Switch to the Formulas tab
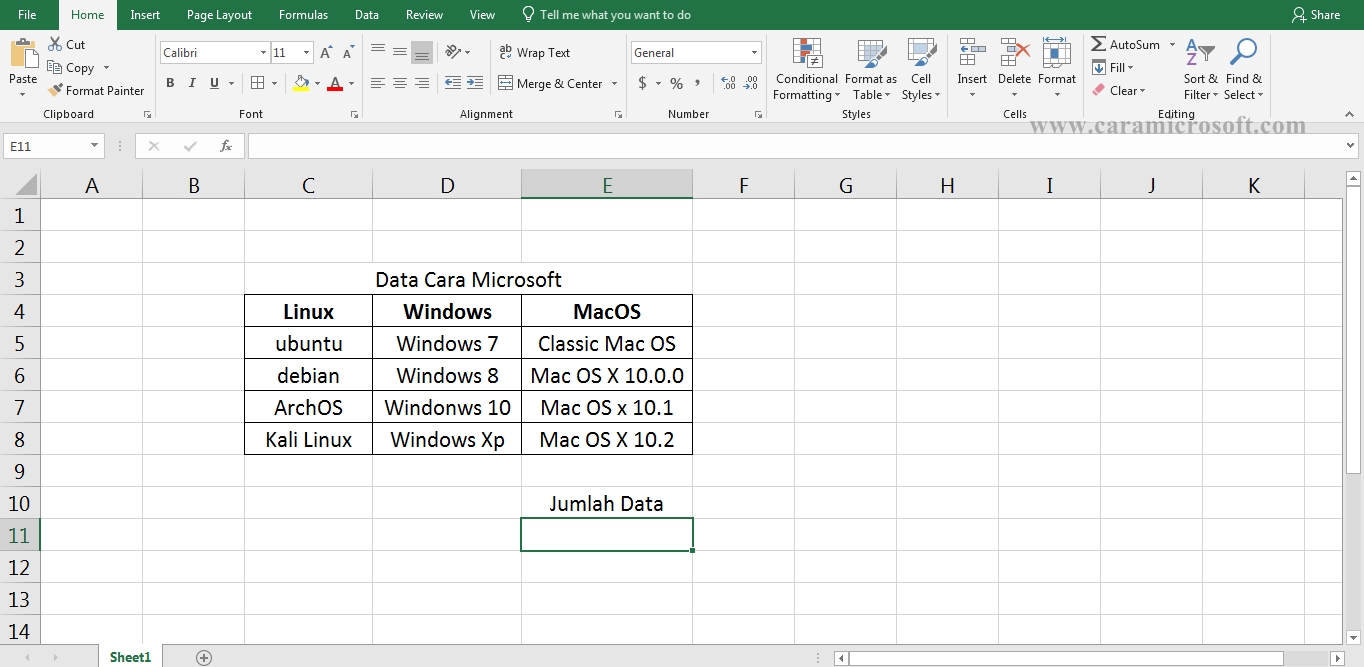The height and width of the screenshot is (667, 1364). point(303,14)
